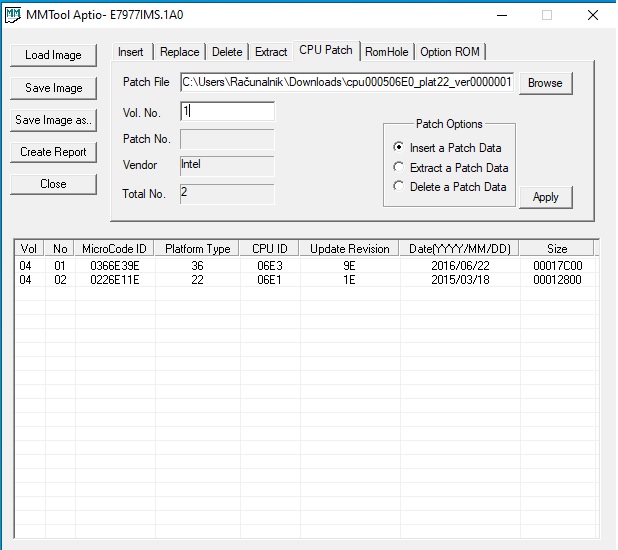Click the Create Report button
The height and width of the screenshot is (550, 618).
[x=53, y=152]
